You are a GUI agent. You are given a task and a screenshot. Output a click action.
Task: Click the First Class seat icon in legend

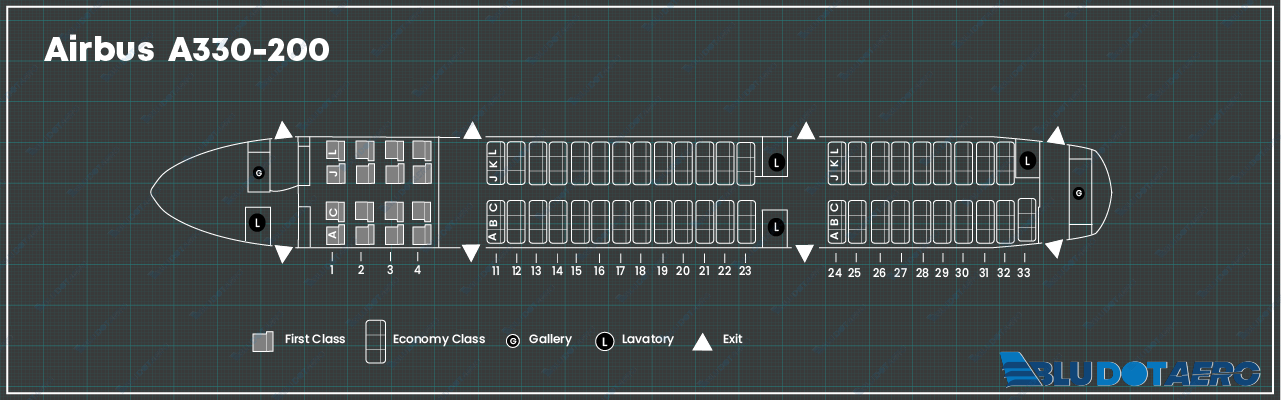pos(263,341)
